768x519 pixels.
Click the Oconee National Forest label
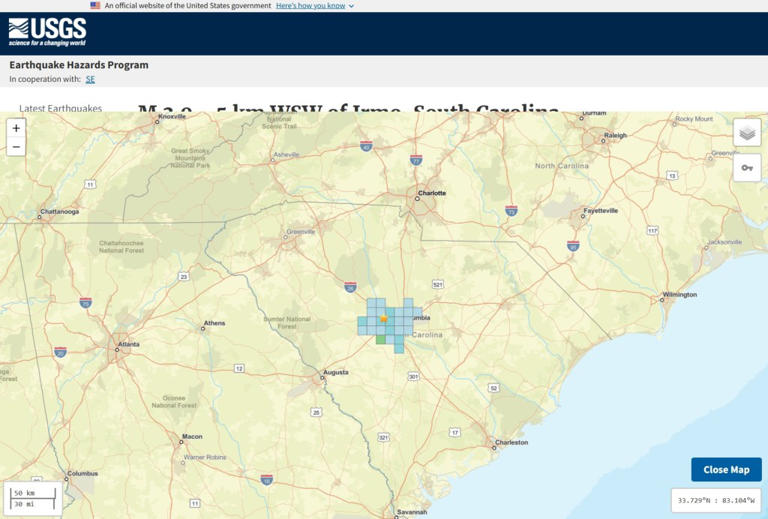click(x=174, y=401)
